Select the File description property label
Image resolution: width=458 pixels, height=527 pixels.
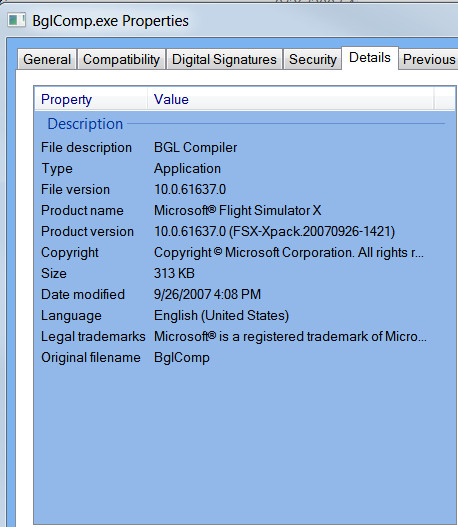tap(86, 148)
